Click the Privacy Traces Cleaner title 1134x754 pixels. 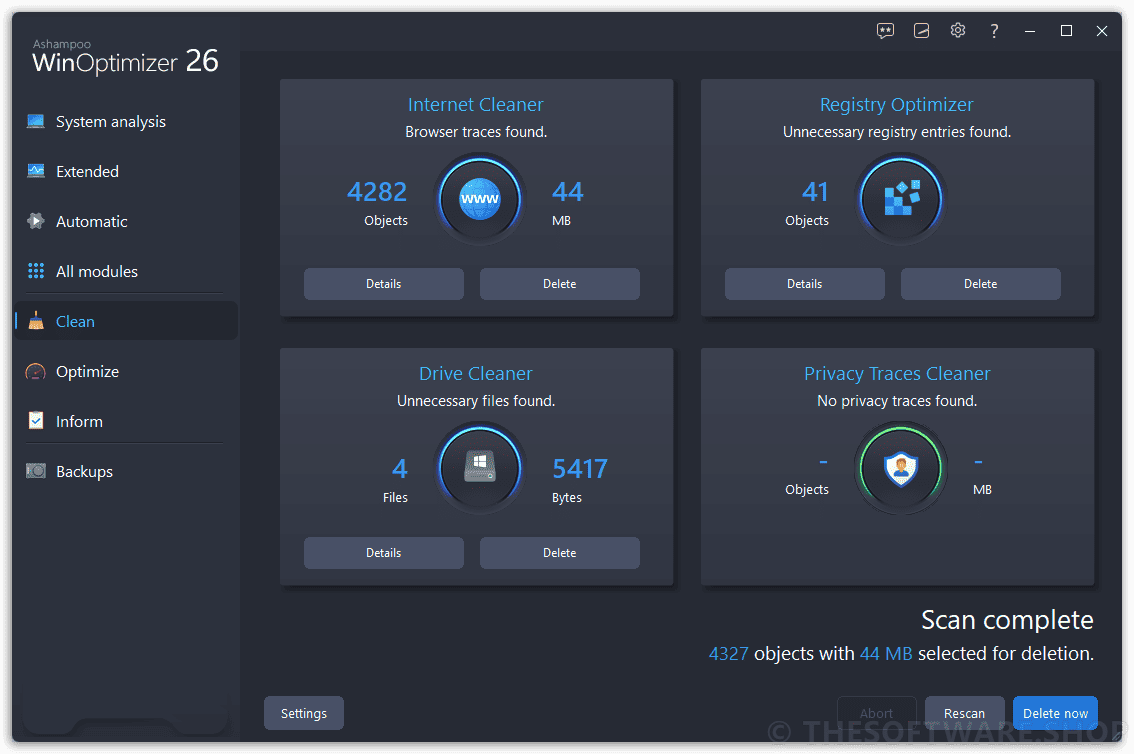pos(897,374)
